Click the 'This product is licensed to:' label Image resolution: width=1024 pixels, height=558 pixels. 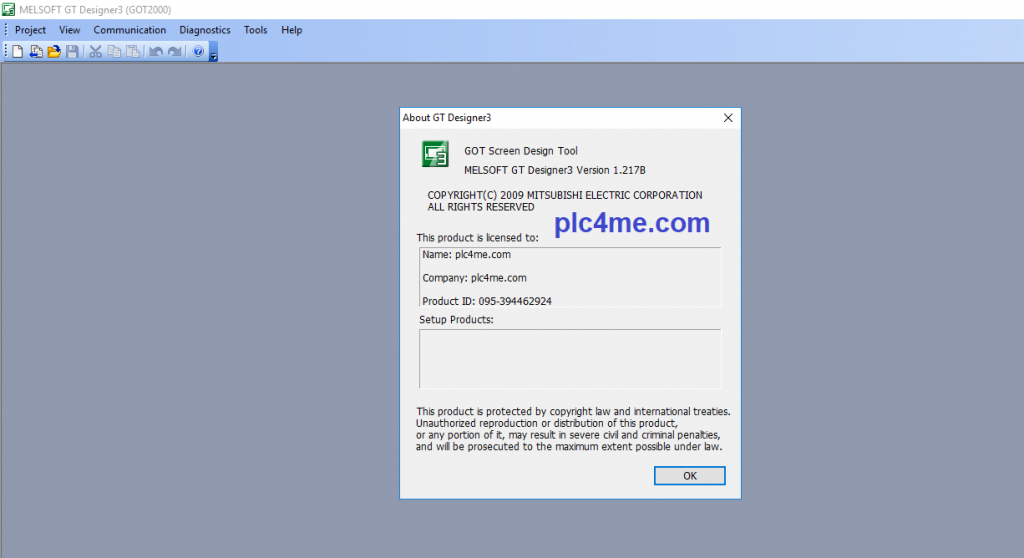pyautogui.click(x=477, y=238)
